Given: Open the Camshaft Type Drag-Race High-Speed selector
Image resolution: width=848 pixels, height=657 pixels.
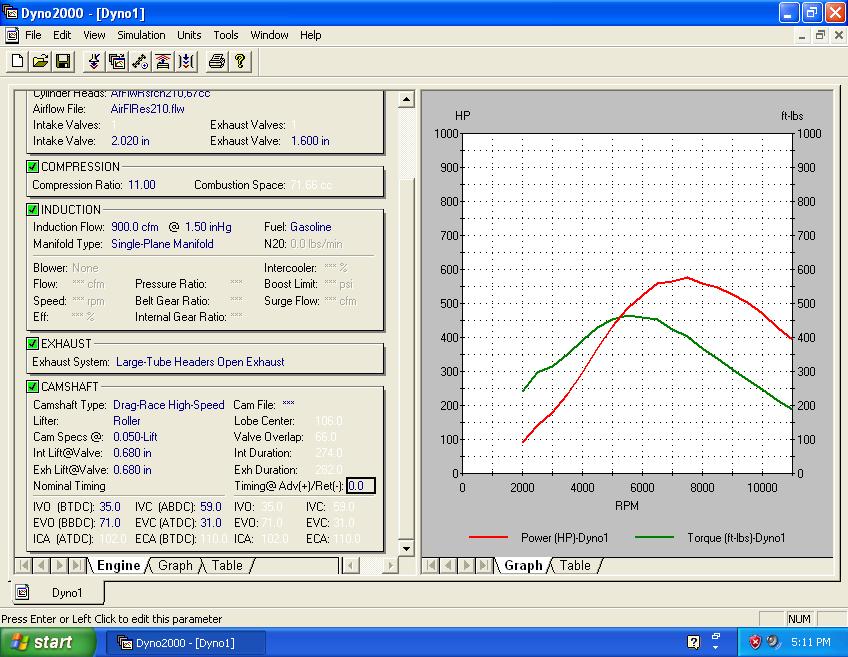Looking at the screenshot, I should pos(168,405).
